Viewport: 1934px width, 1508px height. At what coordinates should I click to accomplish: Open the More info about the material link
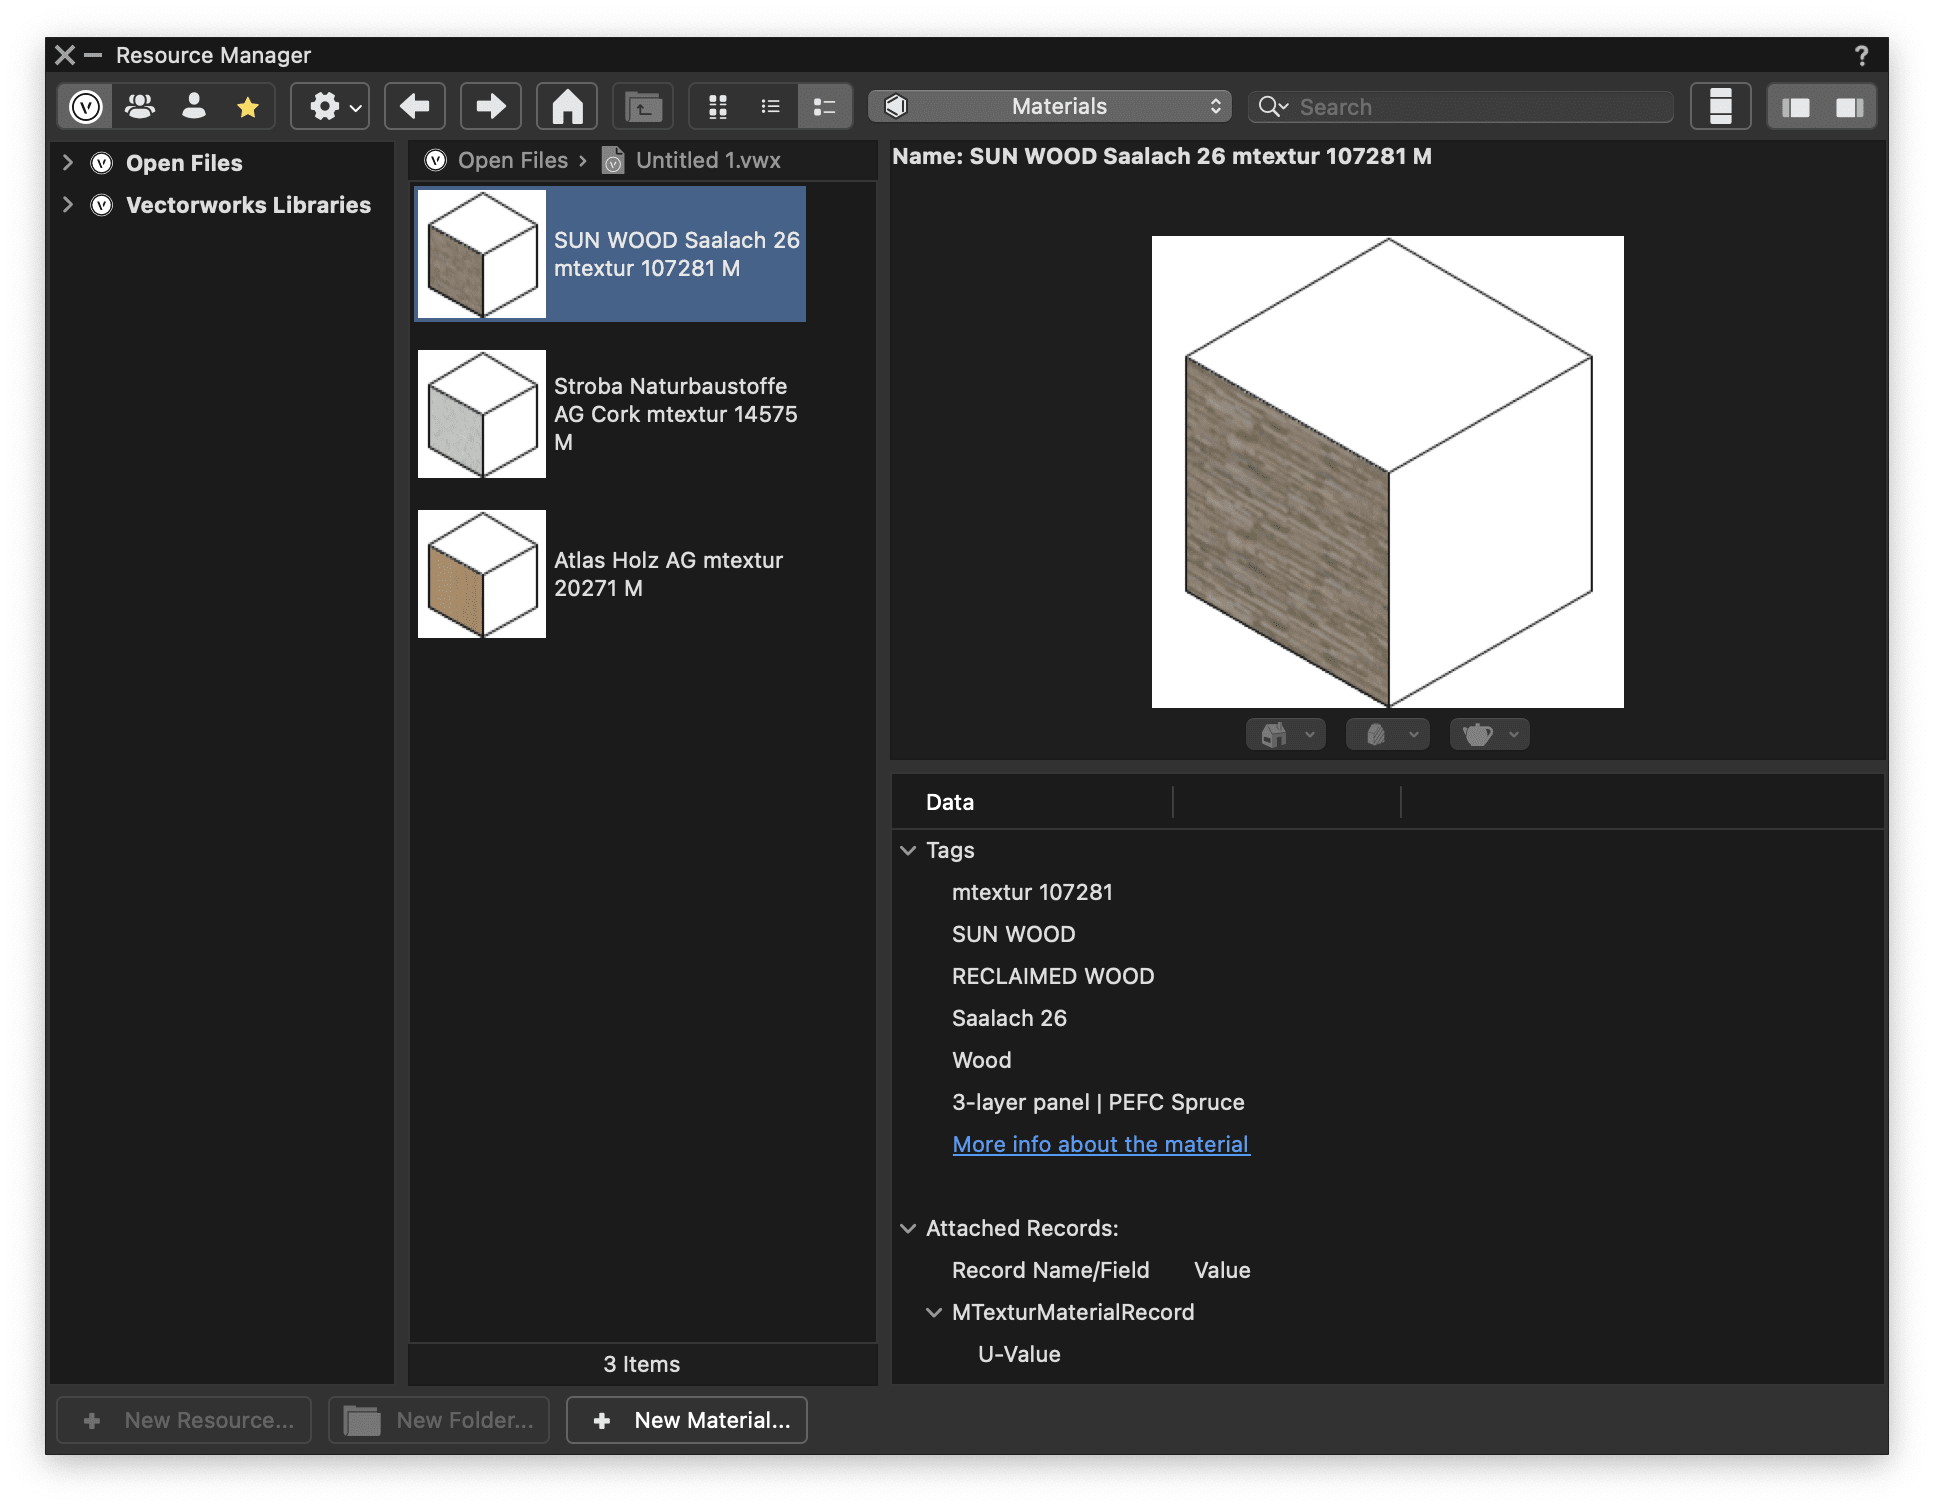(x=1100, y=1143)
